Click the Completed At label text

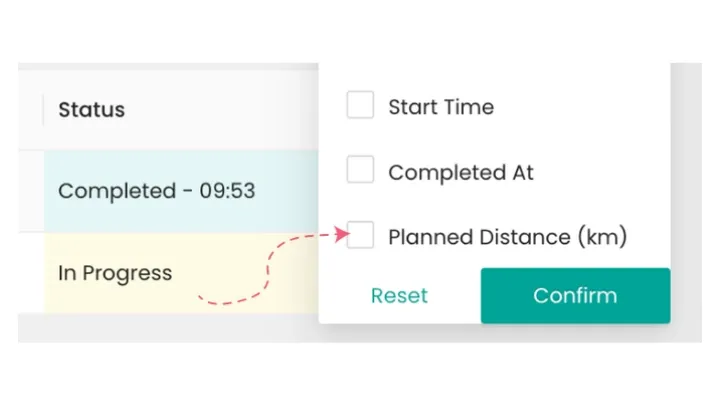461,173
